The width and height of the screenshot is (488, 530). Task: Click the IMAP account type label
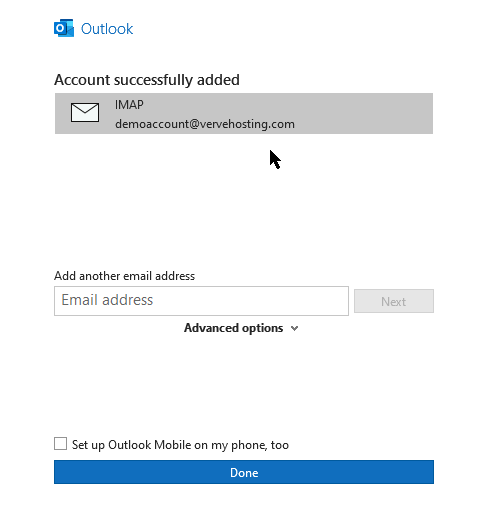[129, 105]
